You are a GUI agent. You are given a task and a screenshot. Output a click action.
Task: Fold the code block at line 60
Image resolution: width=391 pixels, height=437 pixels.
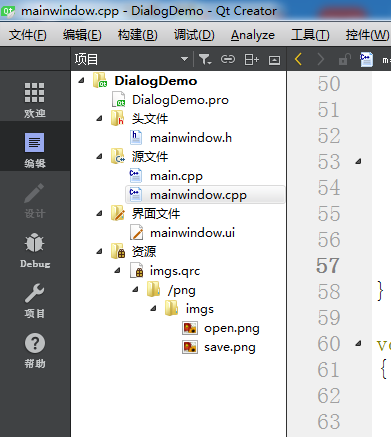coord(358,343)
